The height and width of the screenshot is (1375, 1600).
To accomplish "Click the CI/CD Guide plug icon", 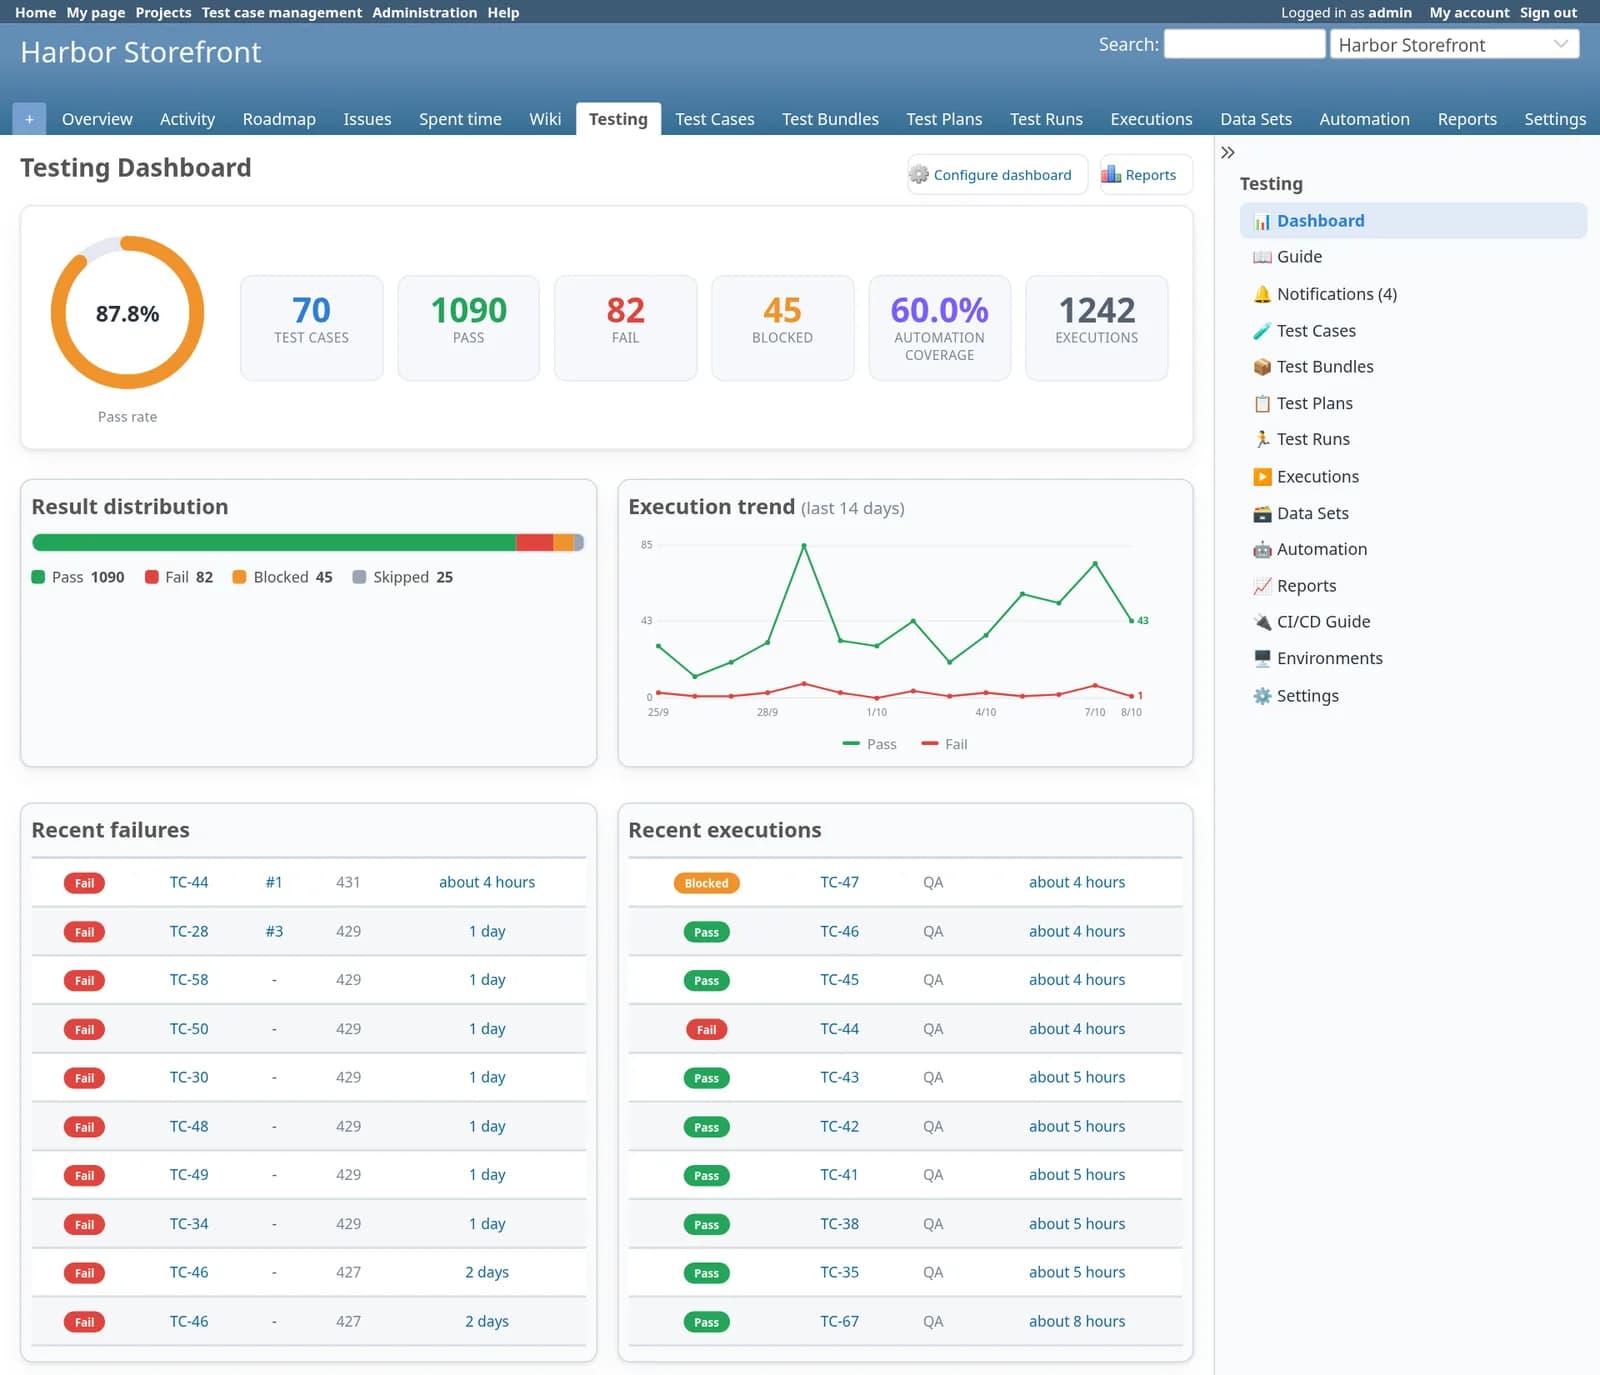I will click(1262, 622).
